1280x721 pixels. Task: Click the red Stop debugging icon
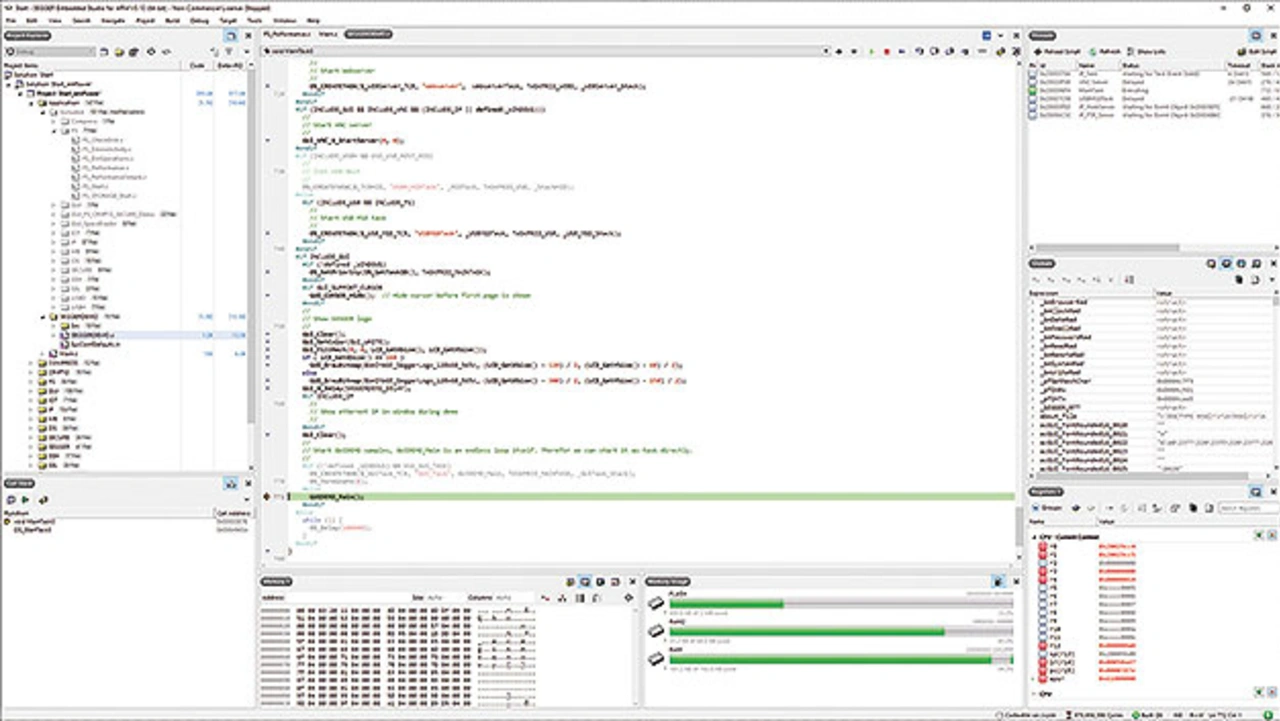[887, 51]
